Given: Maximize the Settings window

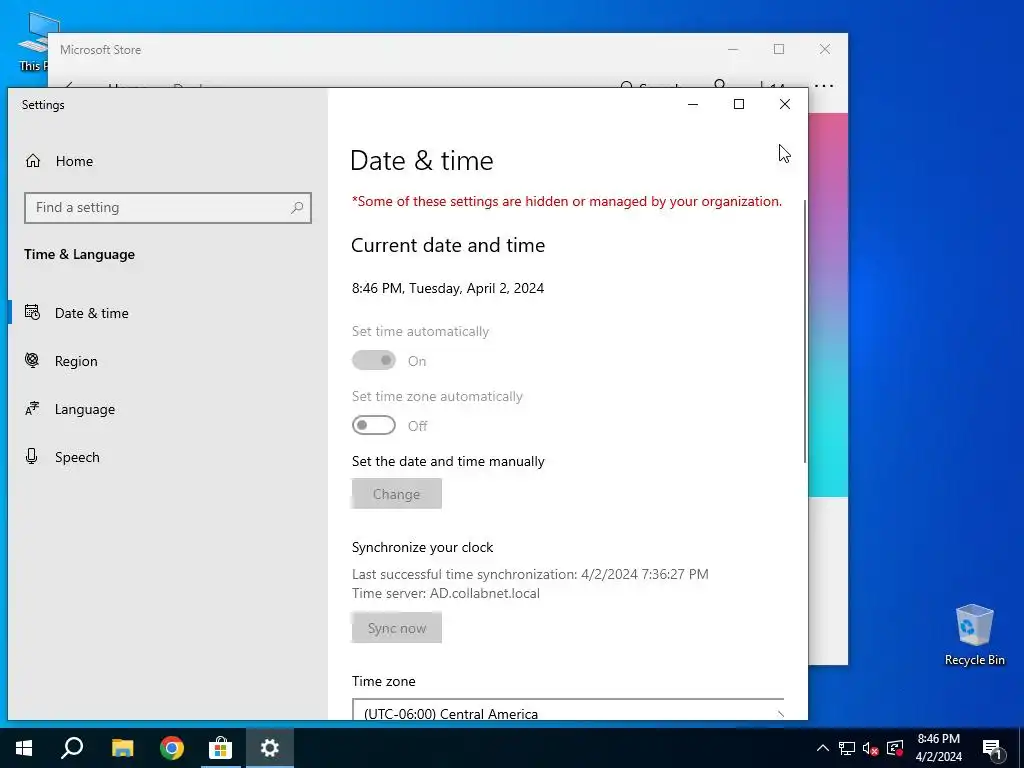Looking at the screenshot, I should coord(739,104).
